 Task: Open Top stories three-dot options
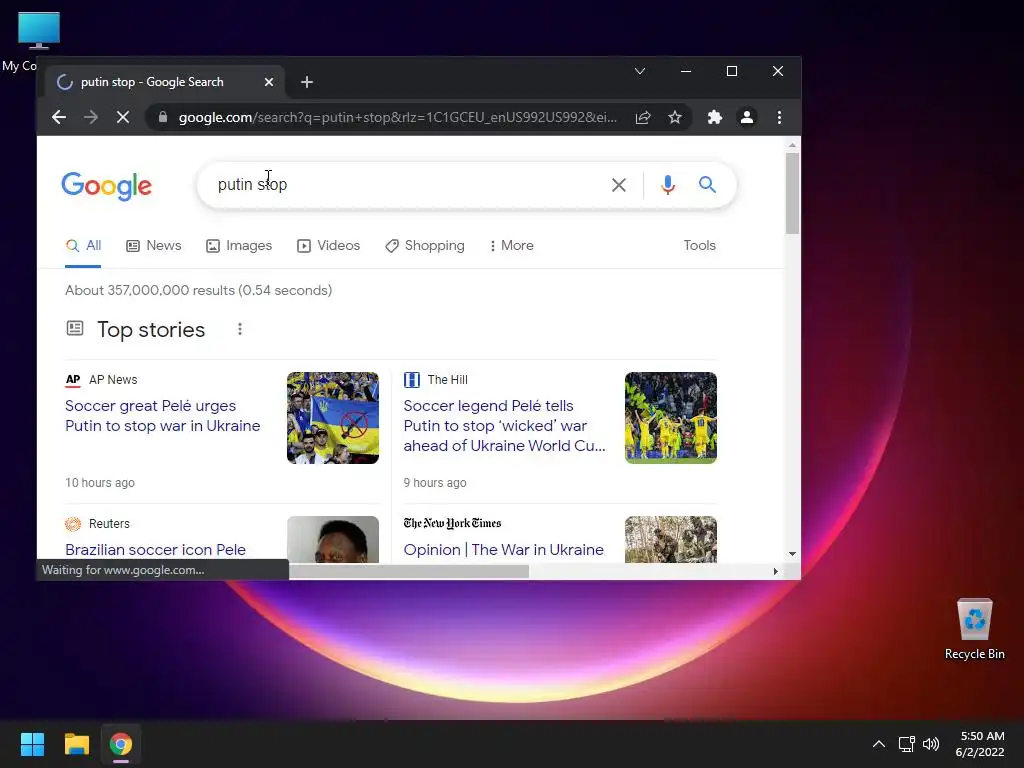[x=240, y=329]
